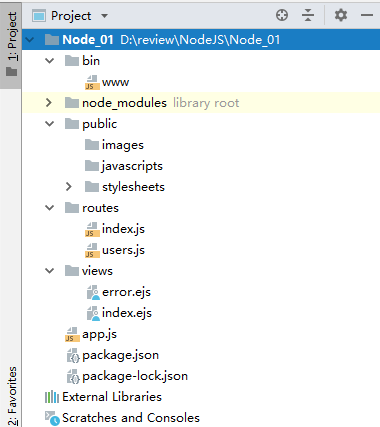Image resolution: width=380 pixels, height=427 pixels.
Task: Open the Project view dropdown arrow
Action: [104, 16]
